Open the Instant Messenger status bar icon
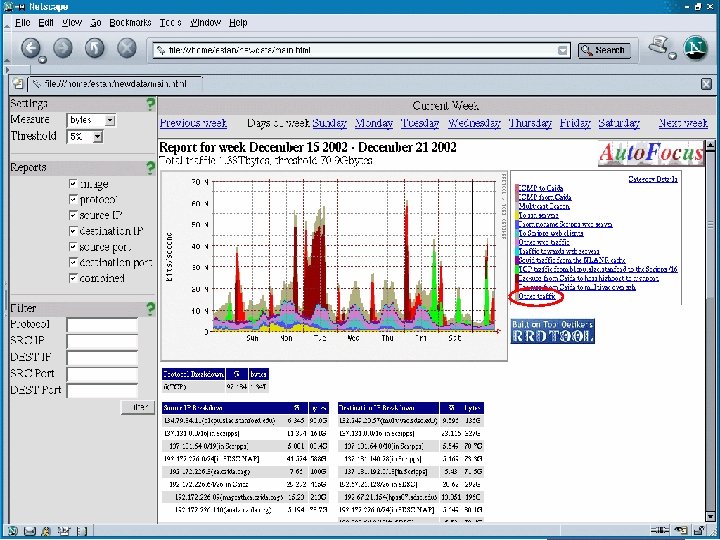720x540 pixels. tap(45, 531)
